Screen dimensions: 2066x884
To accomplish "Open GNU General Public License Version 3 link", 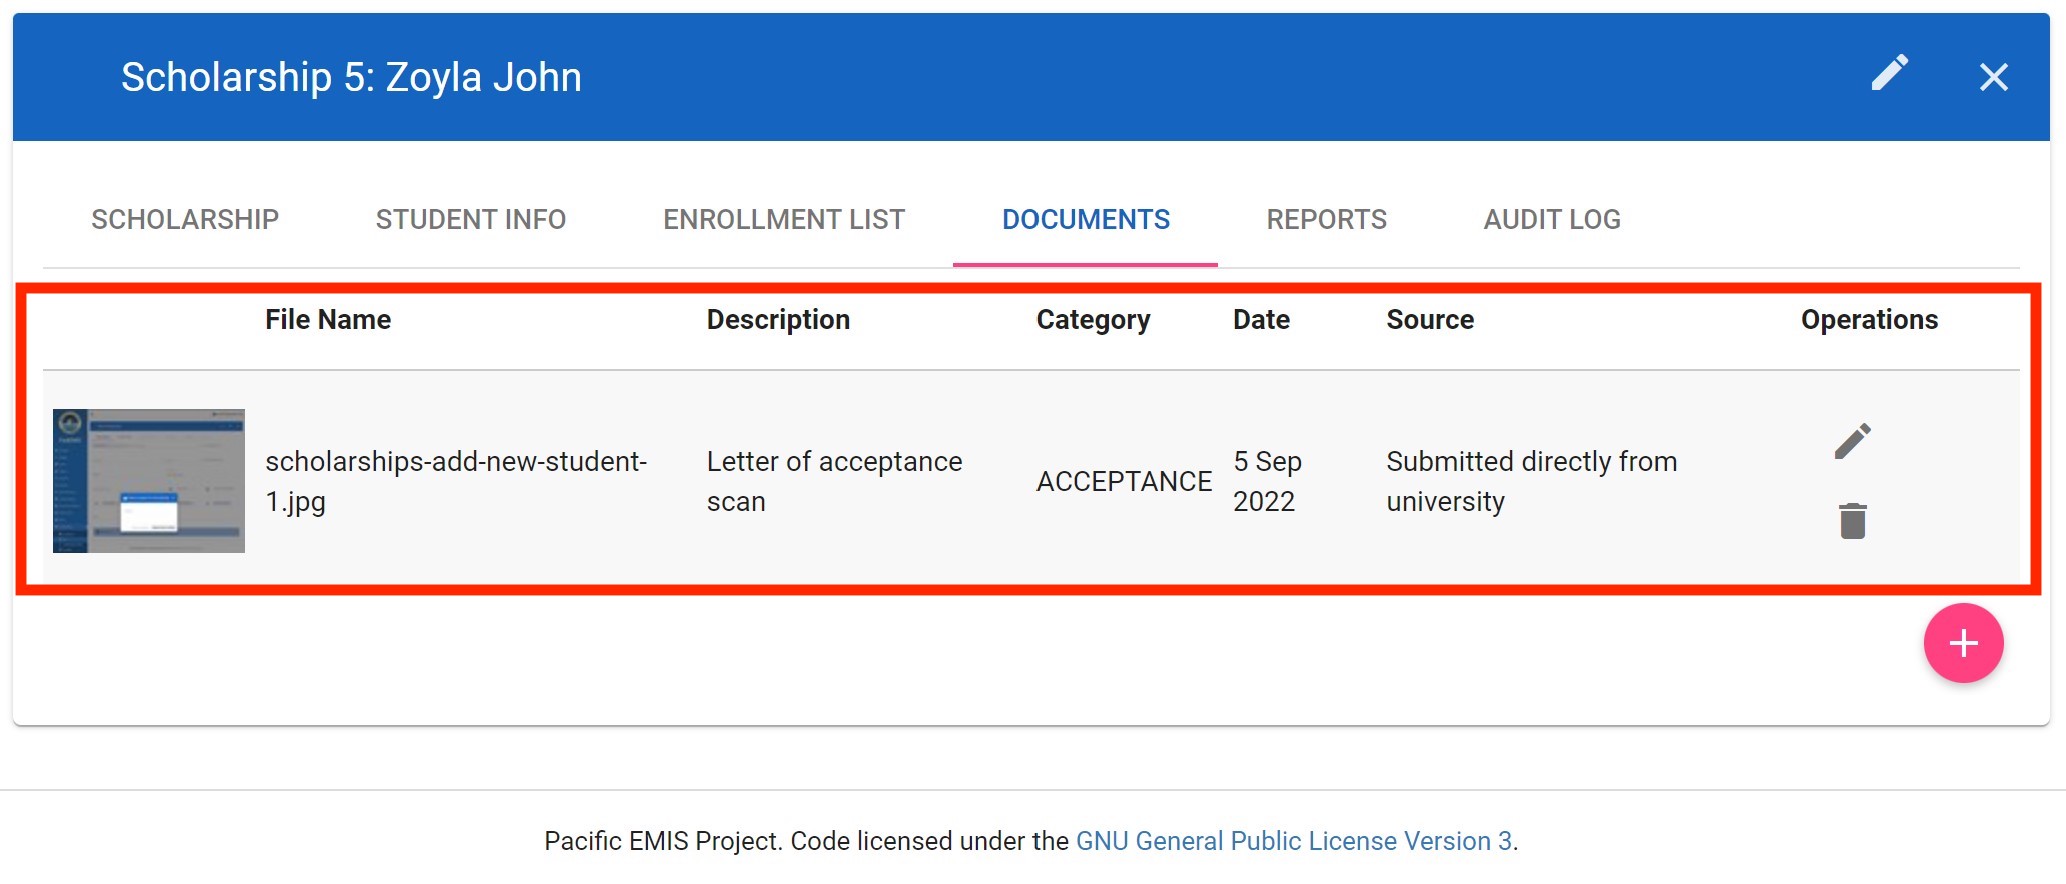I will (1293, 841).
